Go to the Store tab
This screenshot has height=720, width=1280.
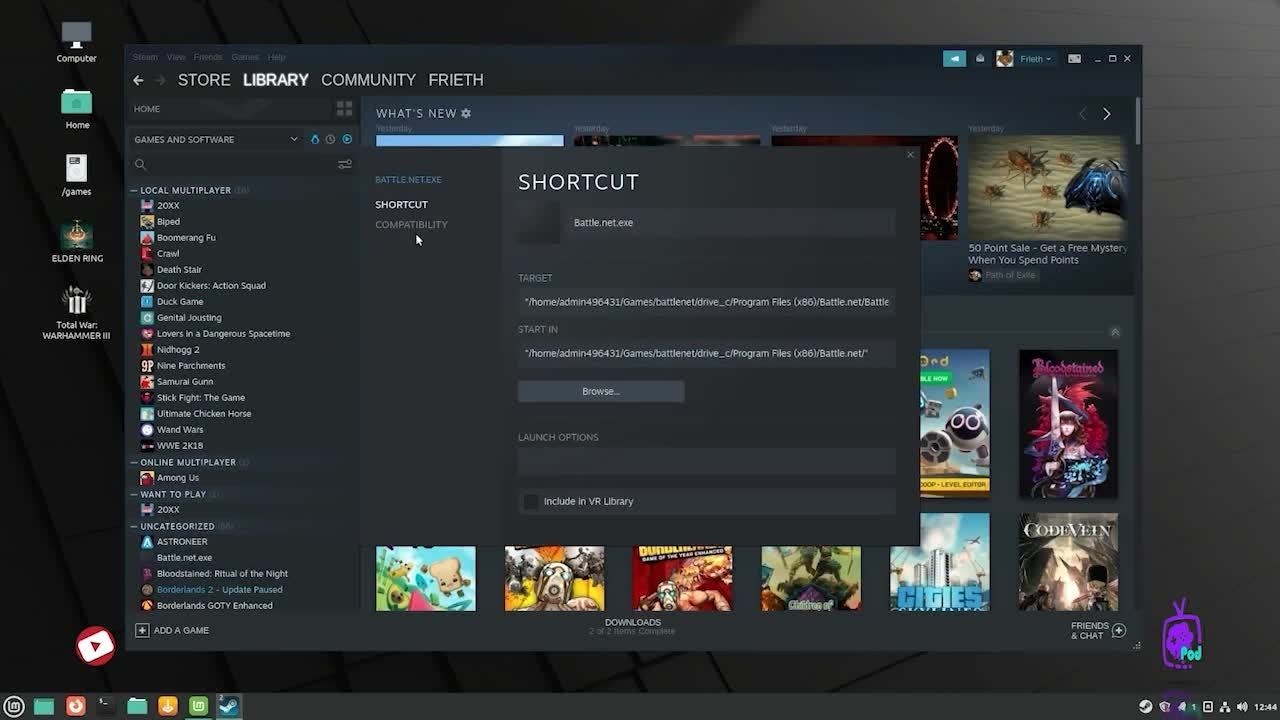click(x=204, y=80)
